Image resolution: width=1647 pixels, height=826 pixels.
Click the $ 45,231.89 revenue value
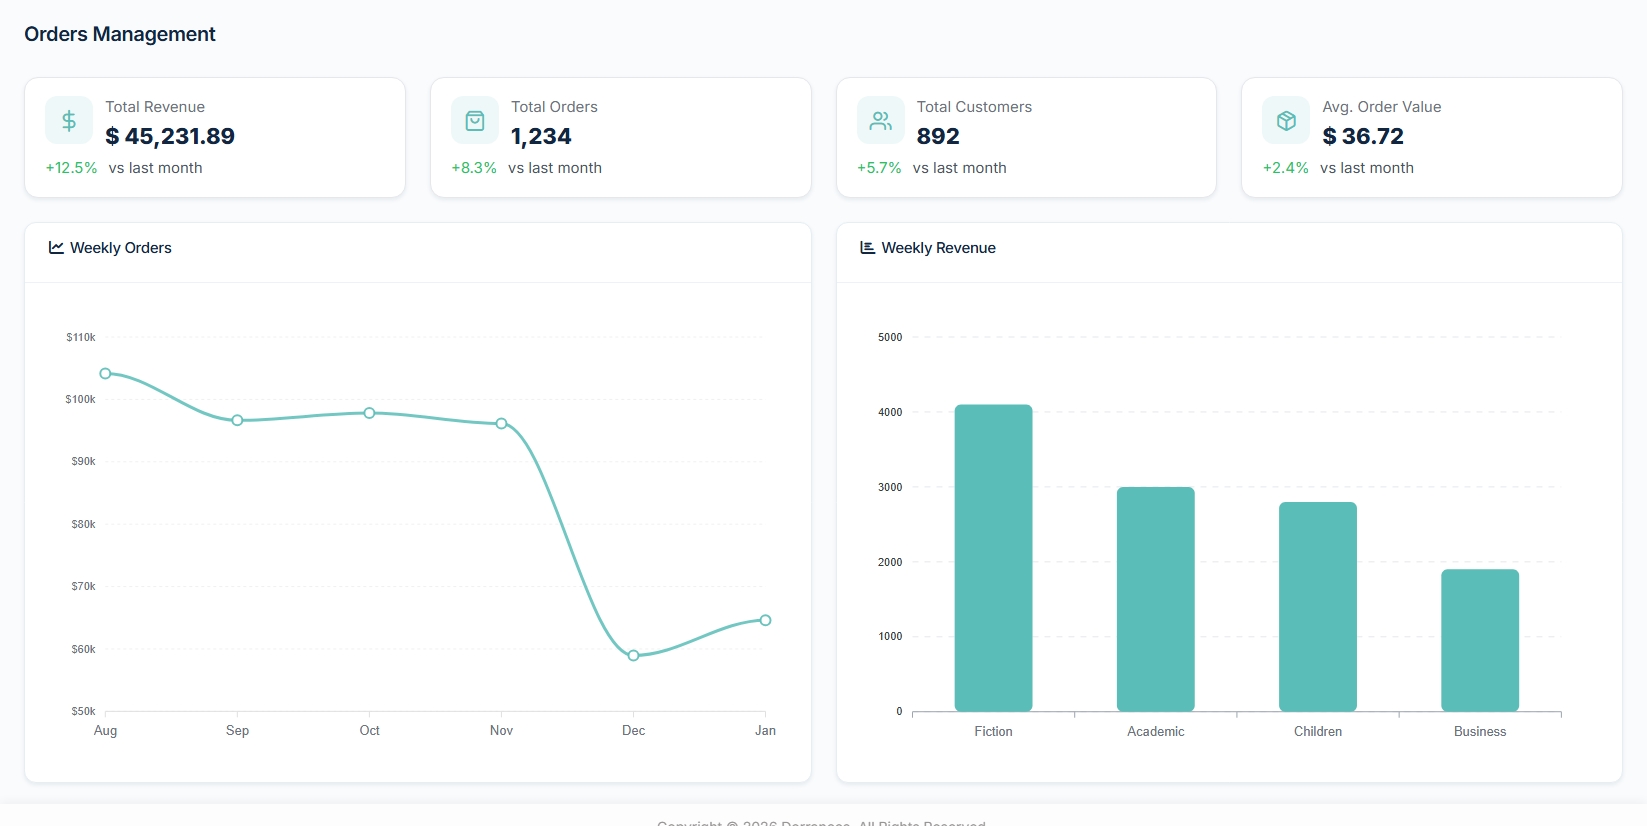pos(170,136)
